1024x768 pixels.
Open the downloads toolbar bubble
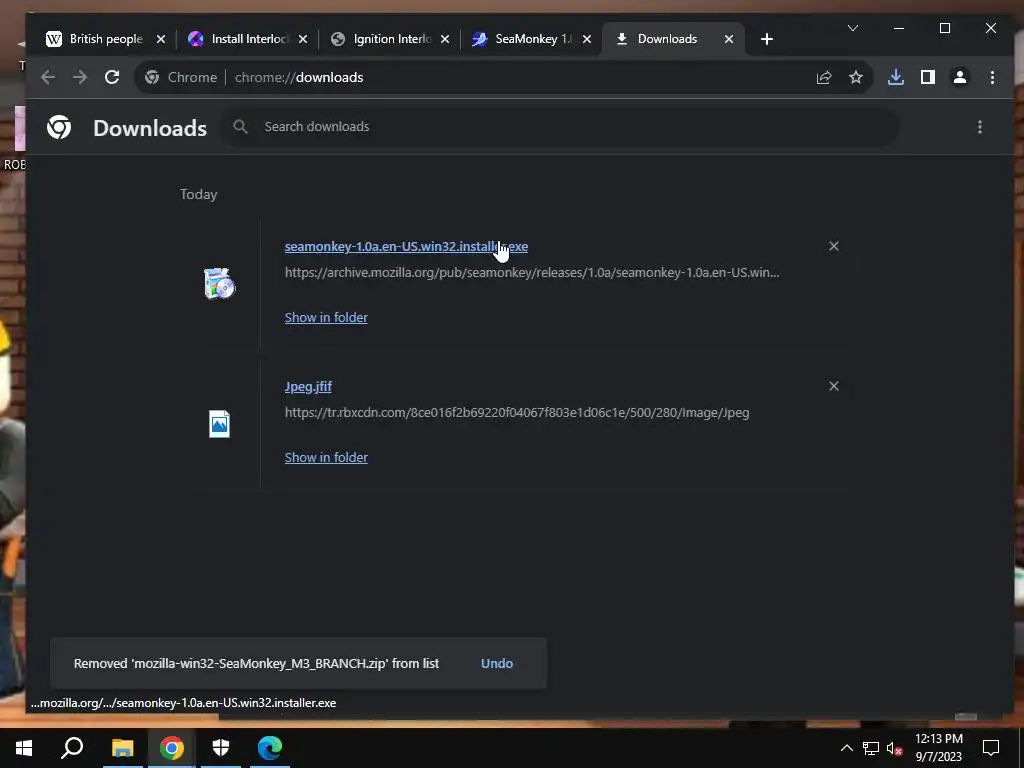(x=896, y=77)
